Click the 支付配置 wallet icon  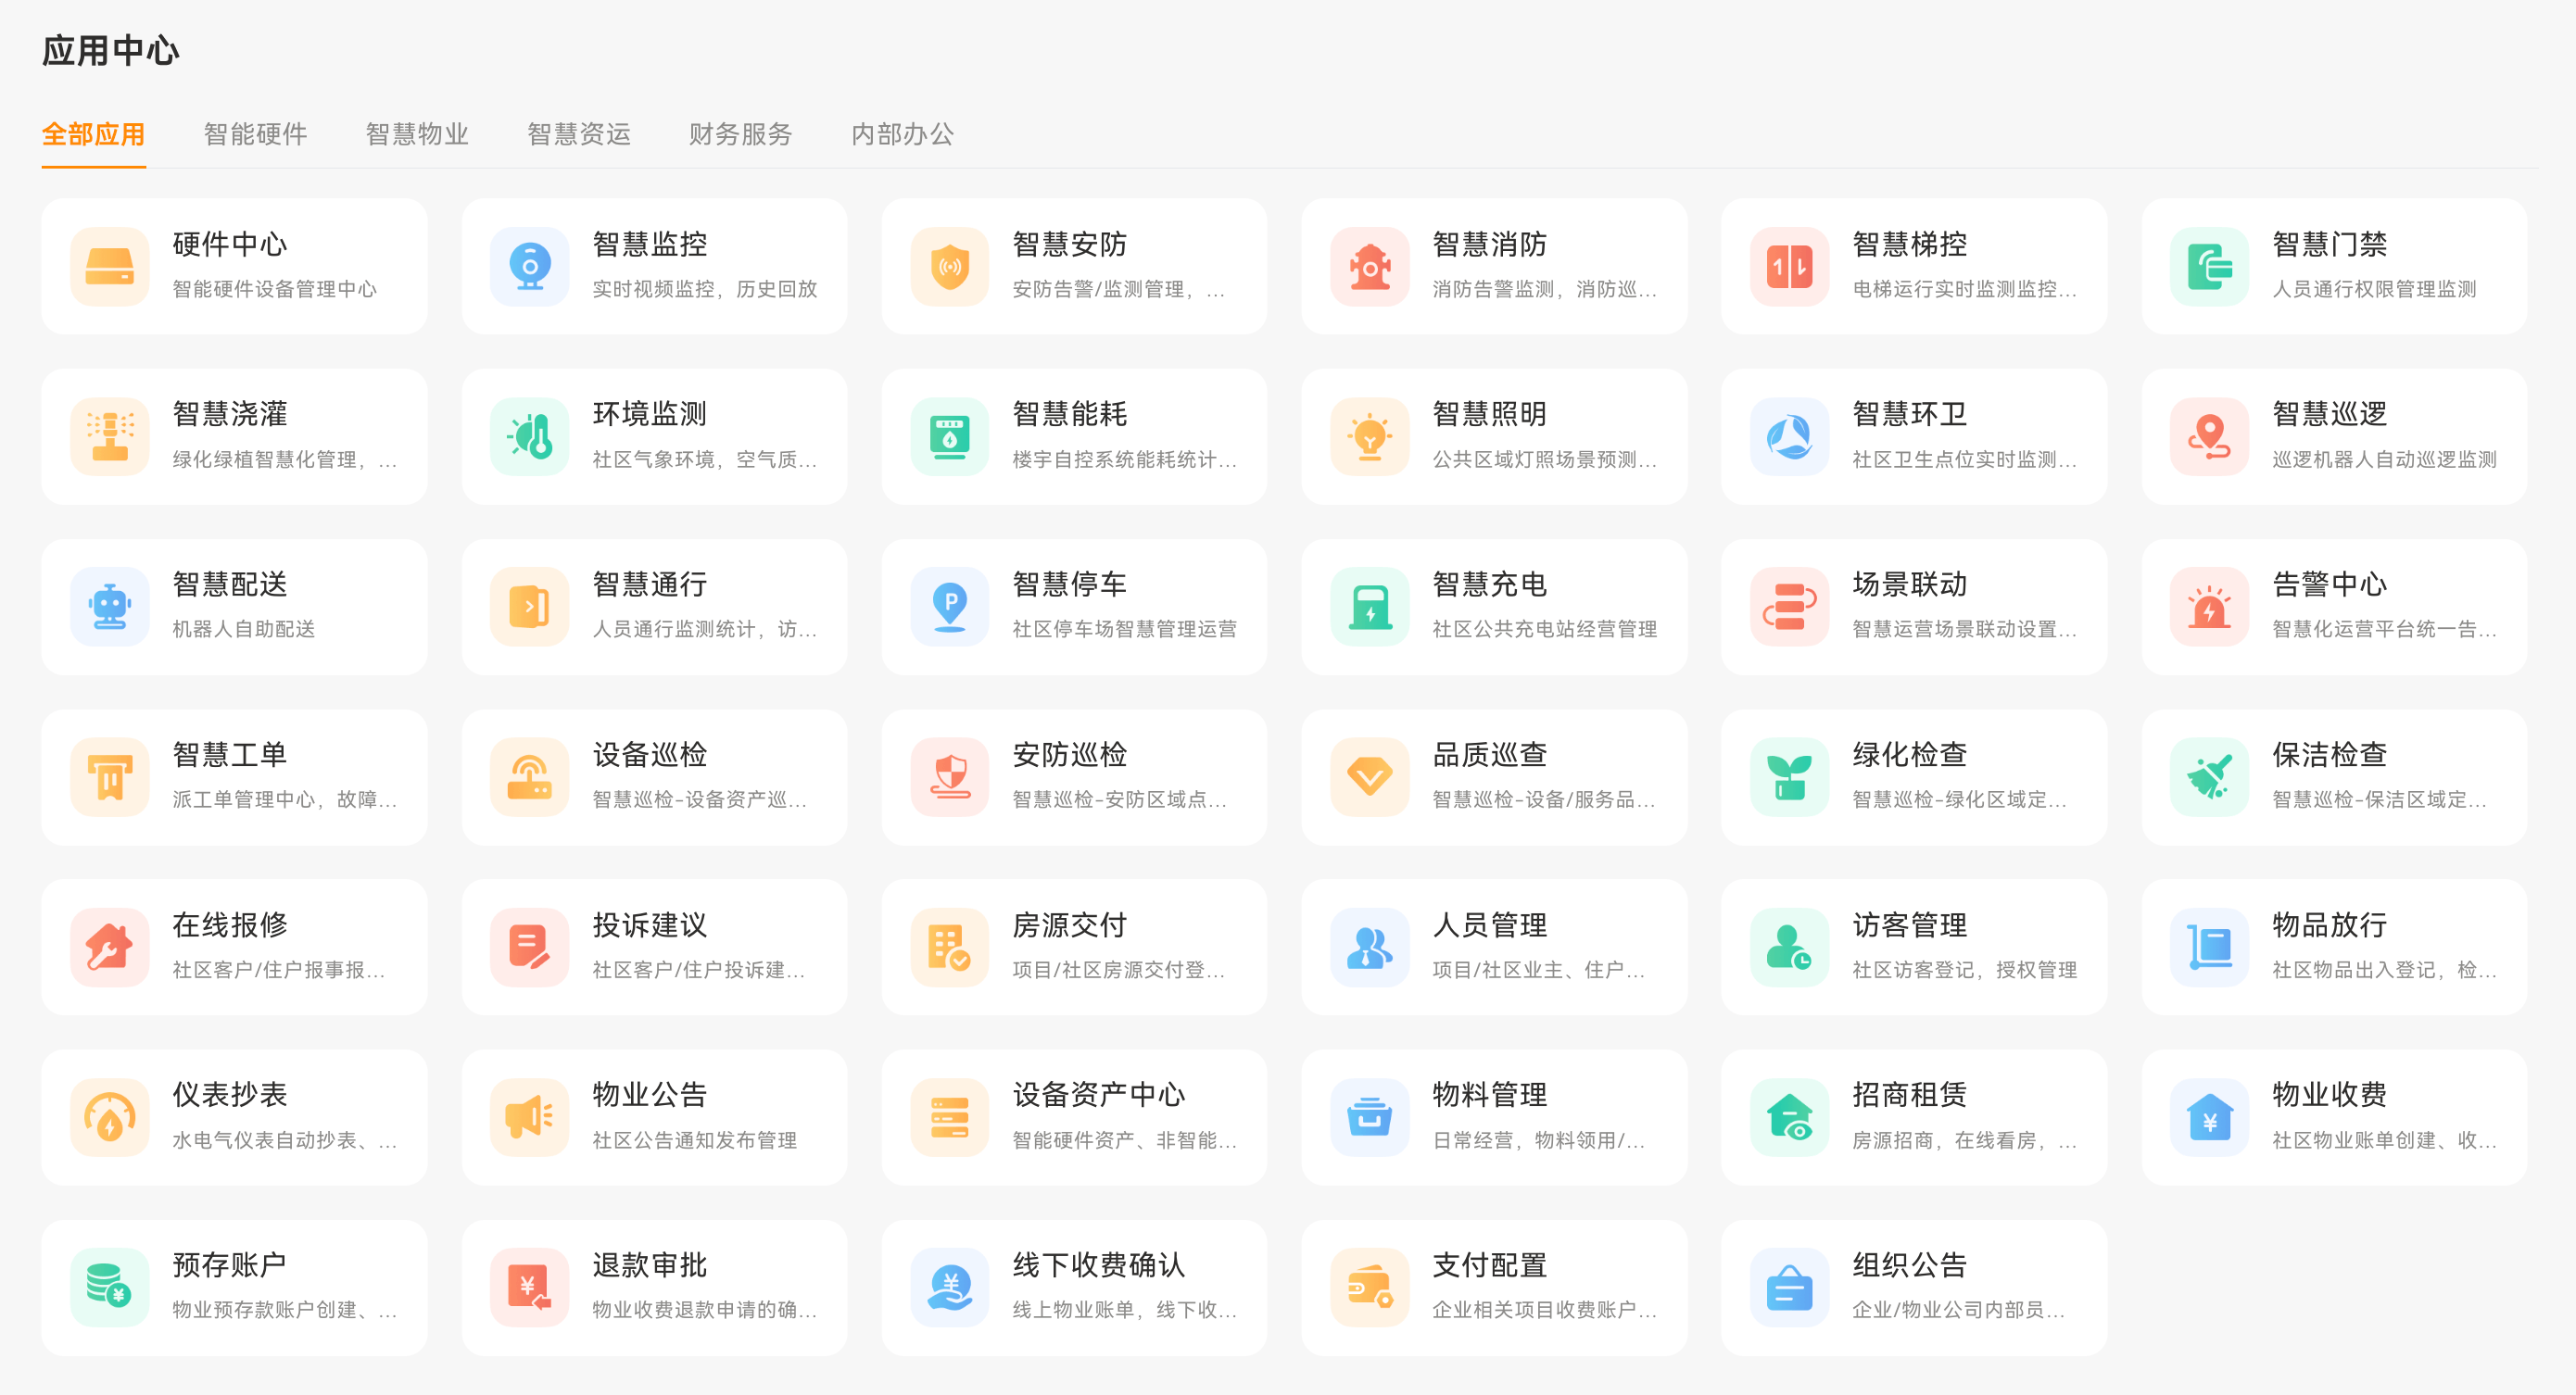click(1370, 1287)
